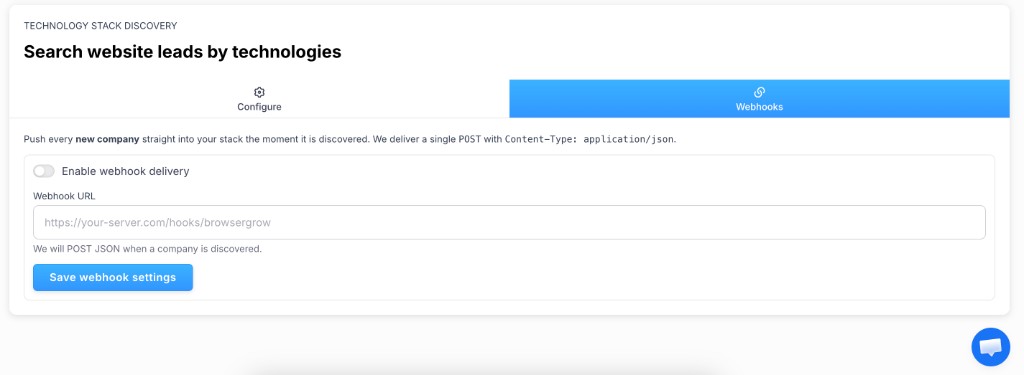Toggle the Enable webhook delivery switch

[x=44, y=171]
